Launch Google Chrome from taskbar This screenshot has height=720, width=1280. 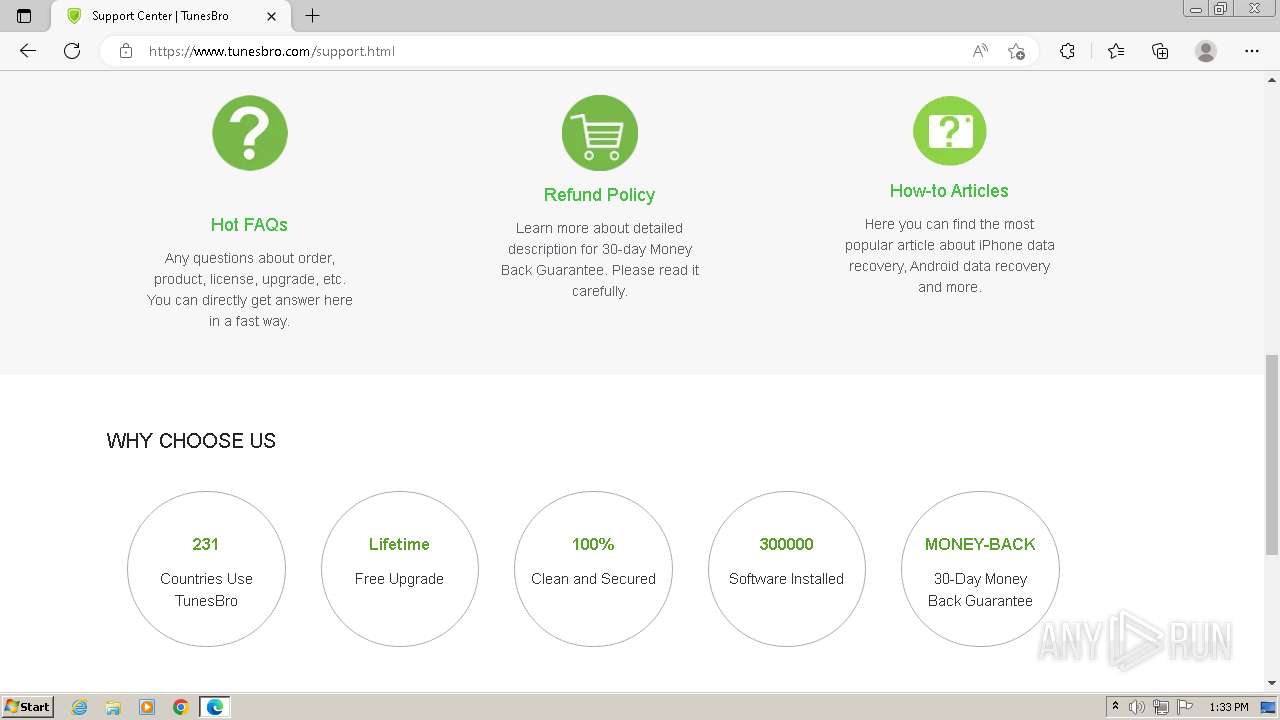[181, 707]
